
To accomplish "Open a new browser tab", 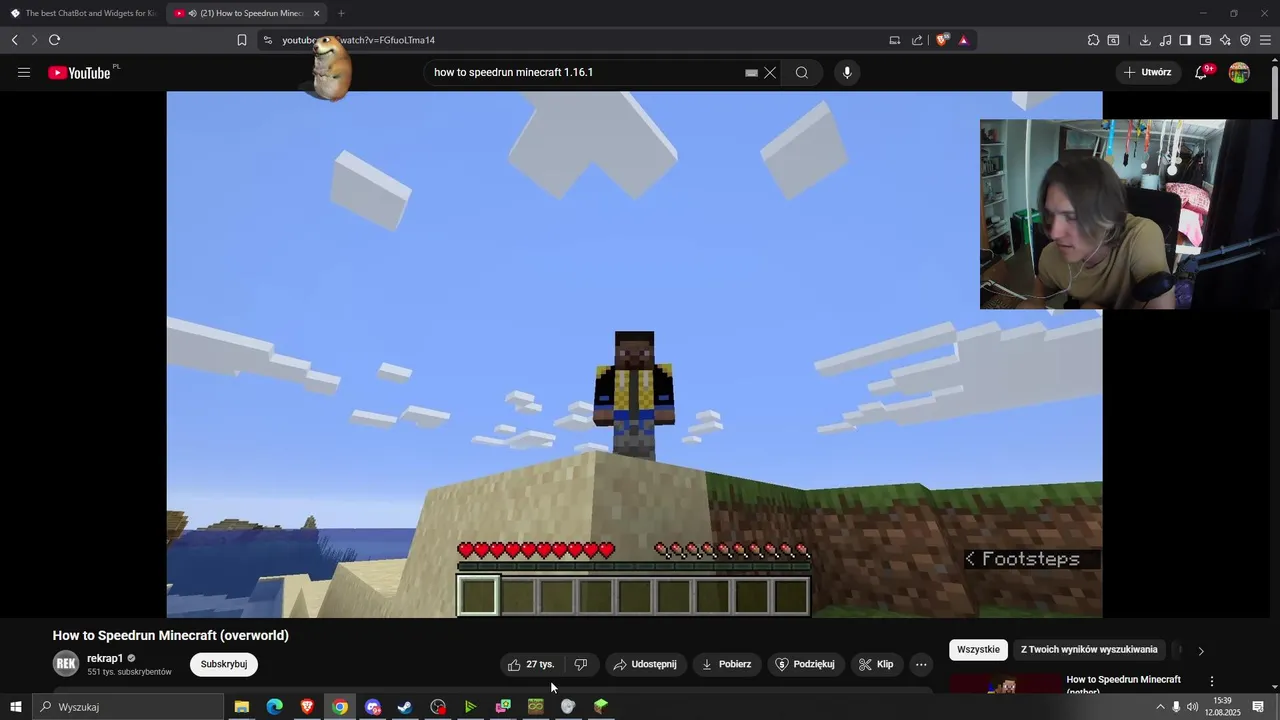I will point(341,13).
